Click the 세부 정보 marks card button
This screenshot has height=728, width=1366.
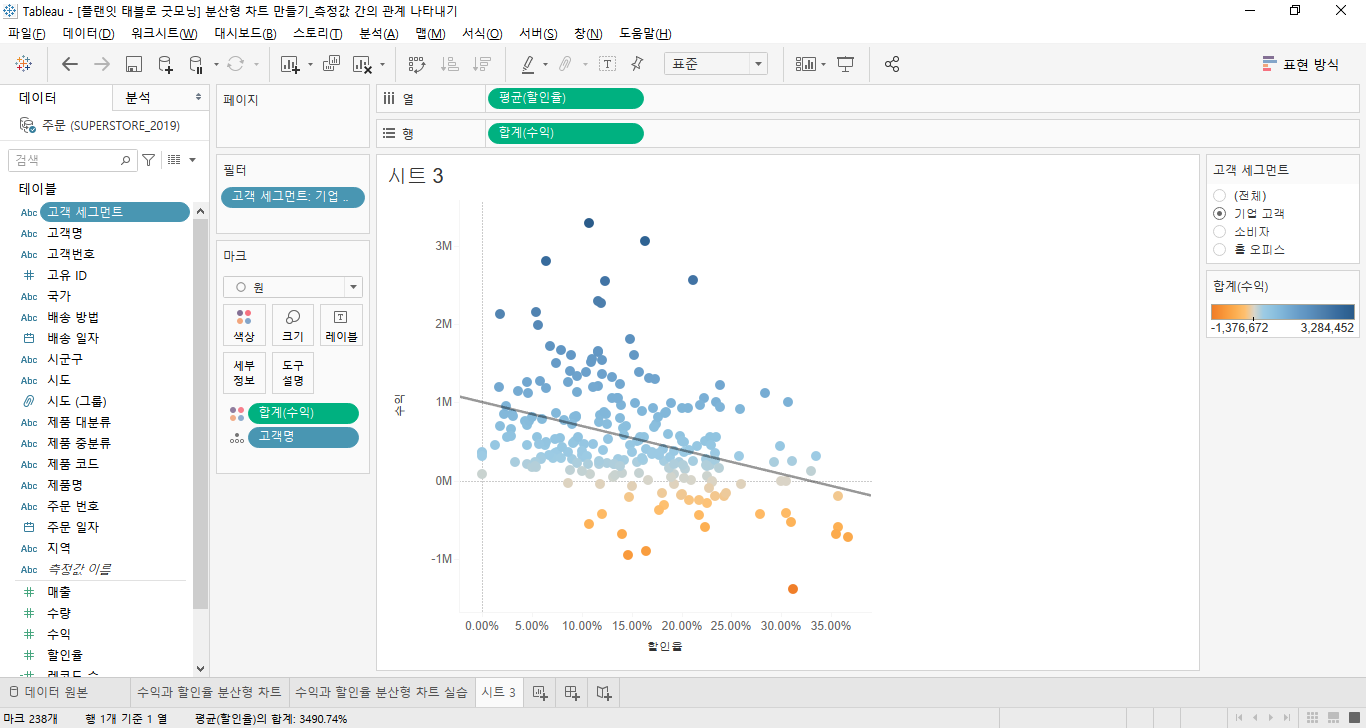[x=244, y=372]
